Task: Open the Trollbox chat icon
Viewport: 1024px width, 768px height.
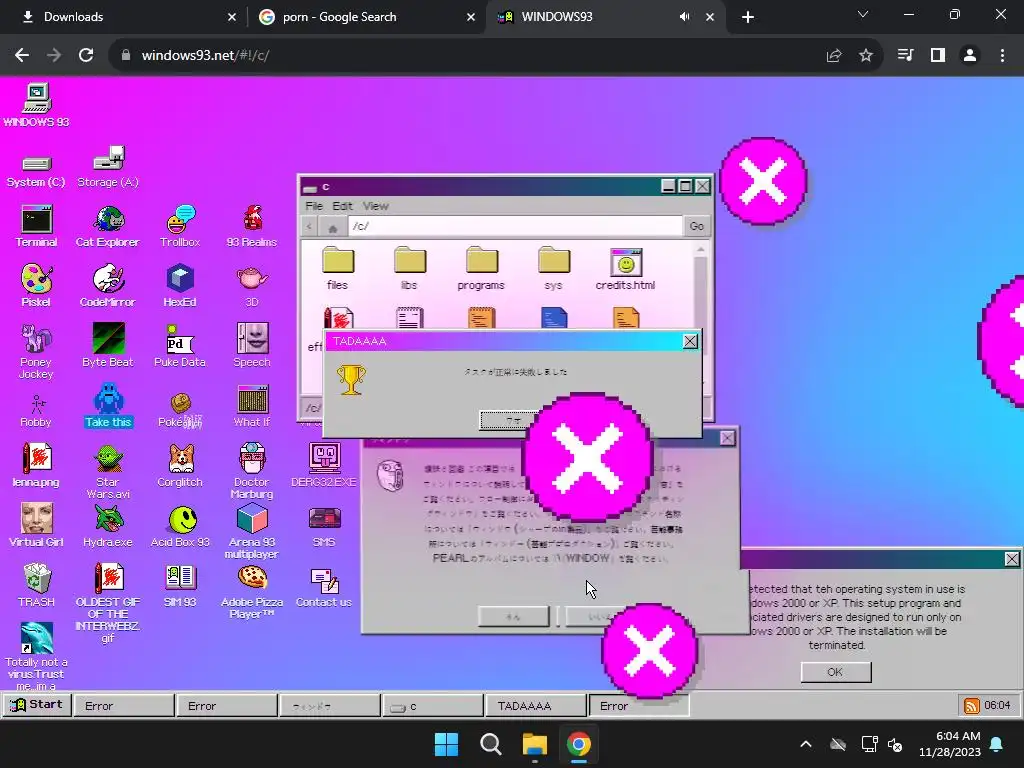Action: click(180, 226)
